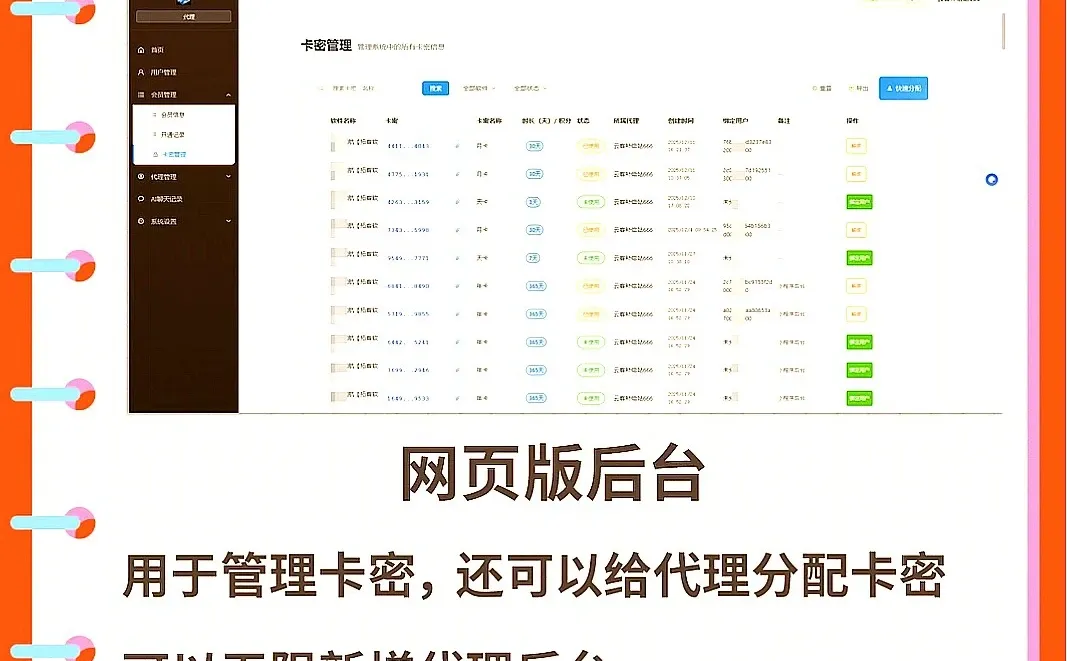Click the AI聊天记录 chat icon
Viewport: 1067px width, 661px height.
142,198
